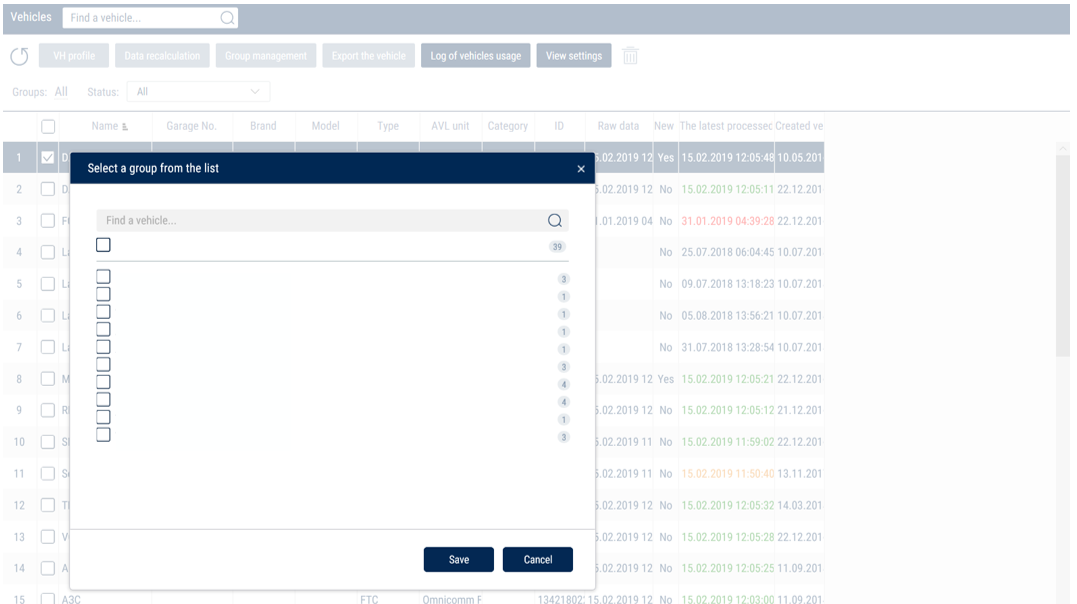The height and width of the screenshot is (604, 1077).
Task: Click the New column header
Action: [664, 126]
